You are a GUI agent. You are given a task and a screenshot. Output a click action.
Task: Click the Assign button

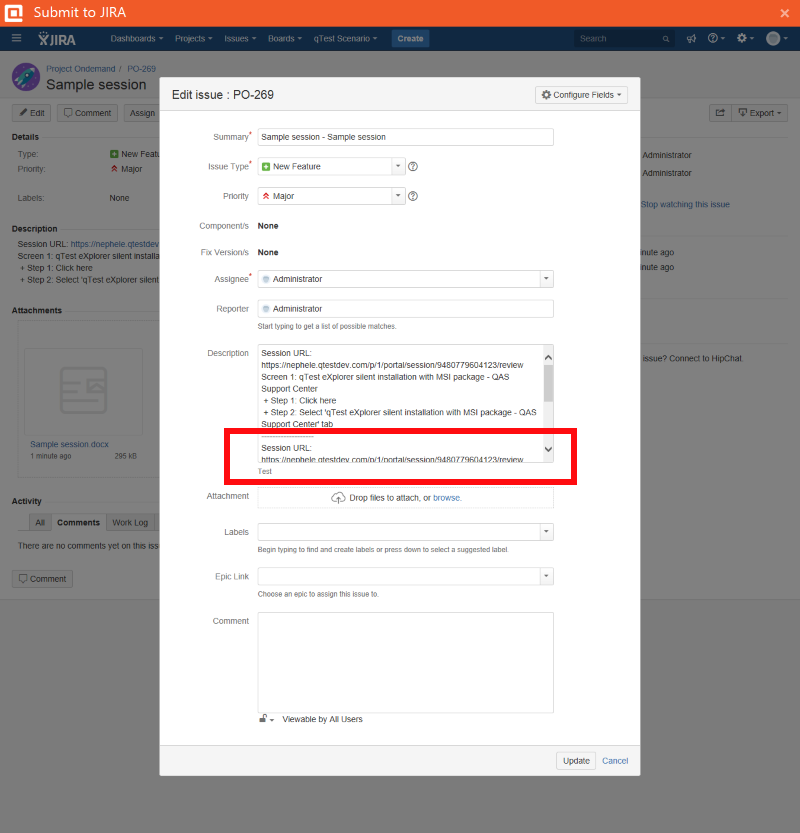pos(142,113)
